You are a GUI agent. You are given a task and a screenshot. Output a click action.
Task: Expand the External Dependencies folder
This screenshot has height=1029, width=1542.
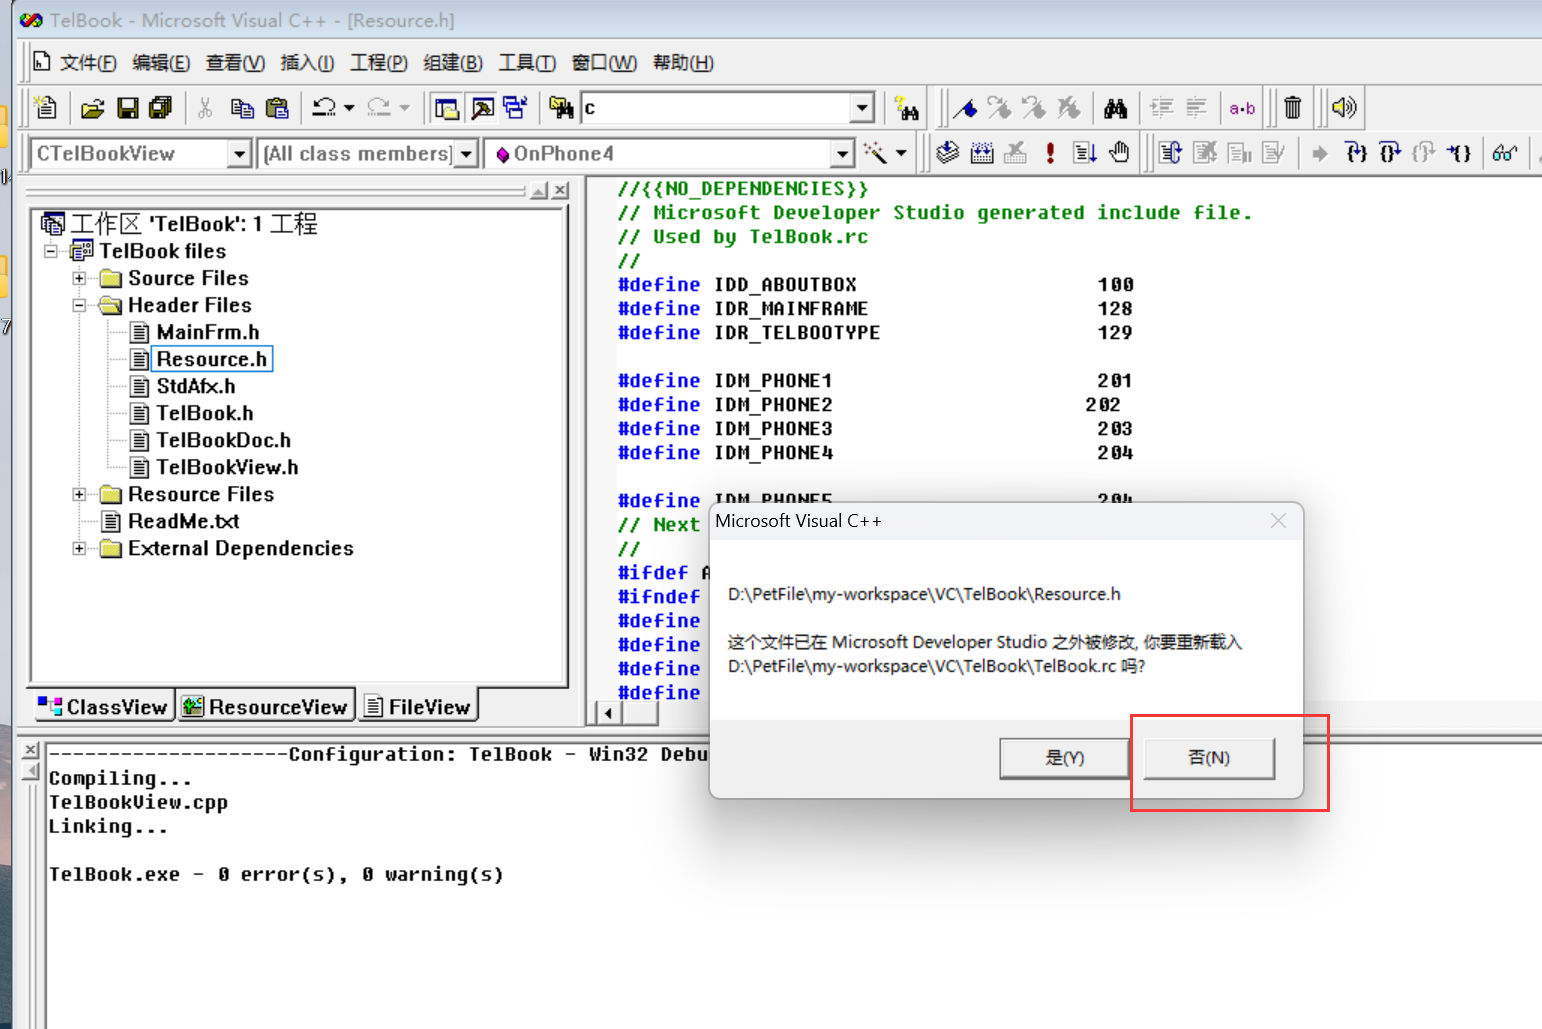tap(79, 548)
